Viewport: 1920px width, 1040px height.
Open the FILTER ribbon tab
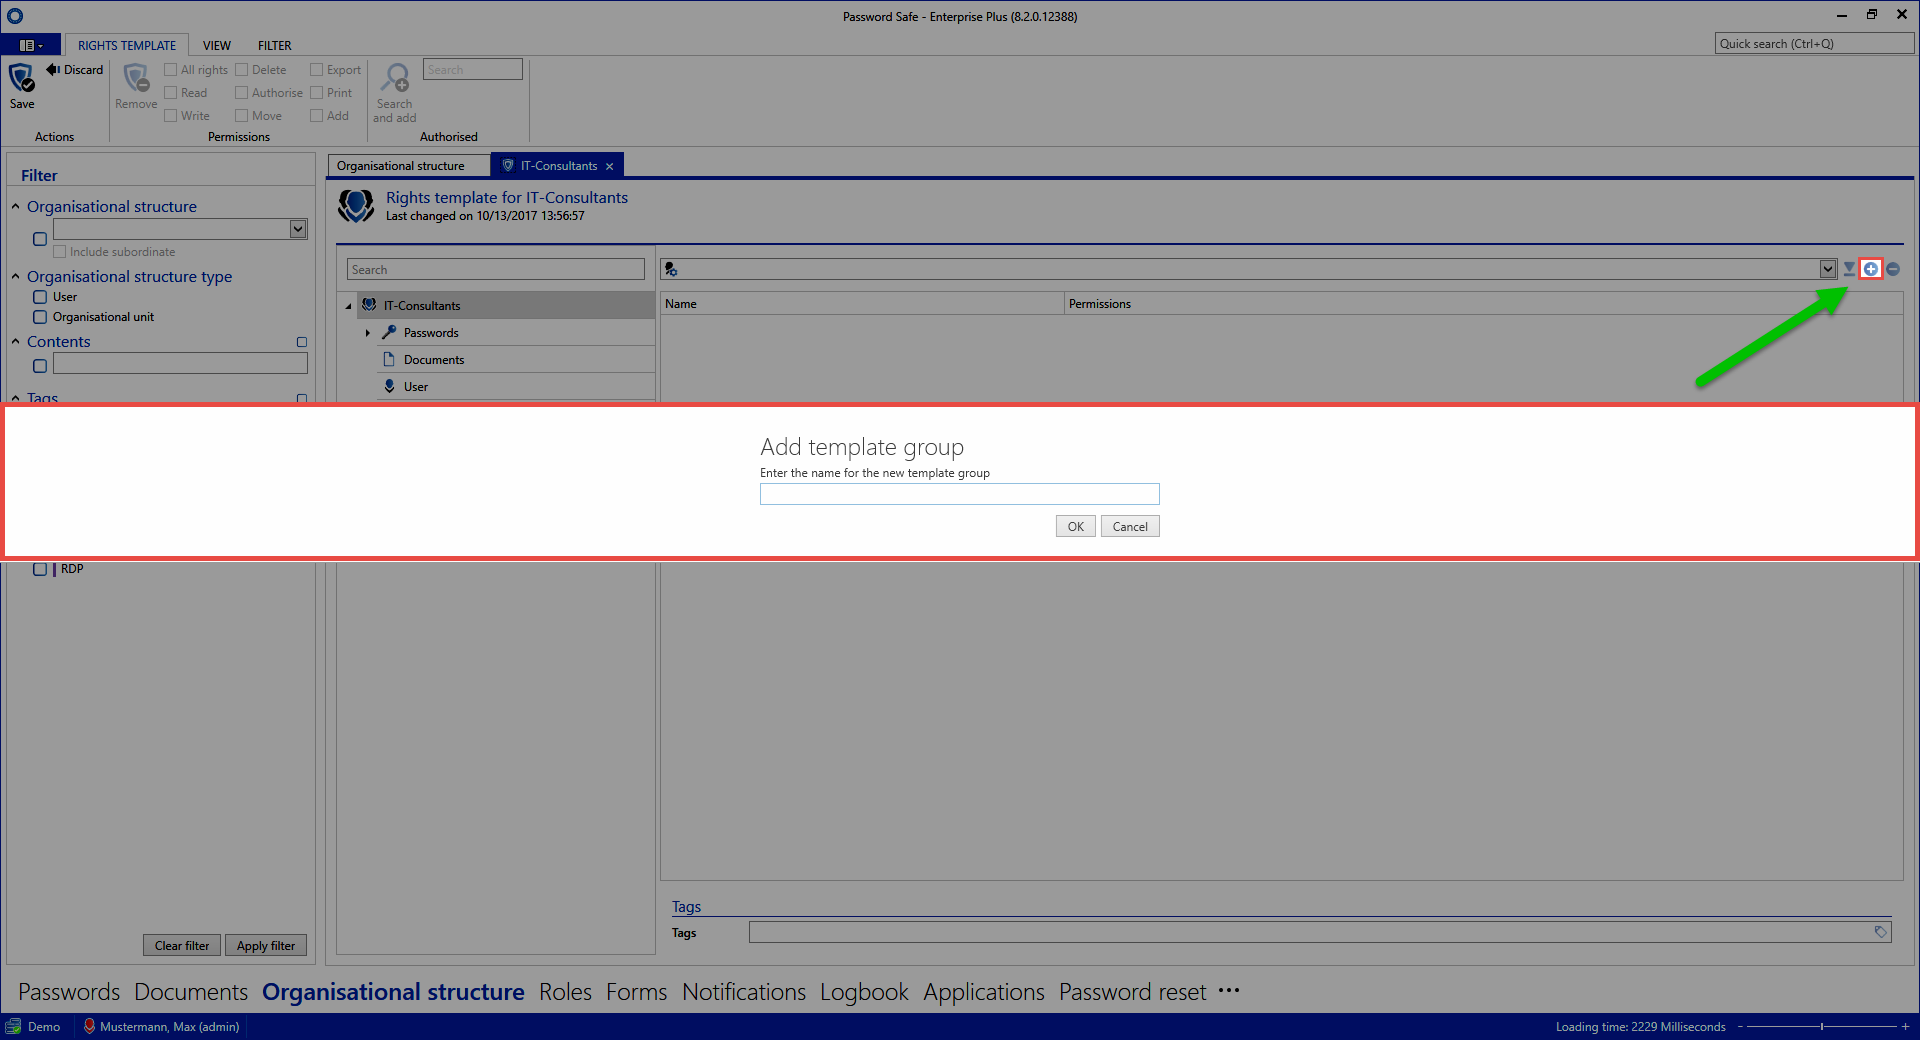(275, 45)
